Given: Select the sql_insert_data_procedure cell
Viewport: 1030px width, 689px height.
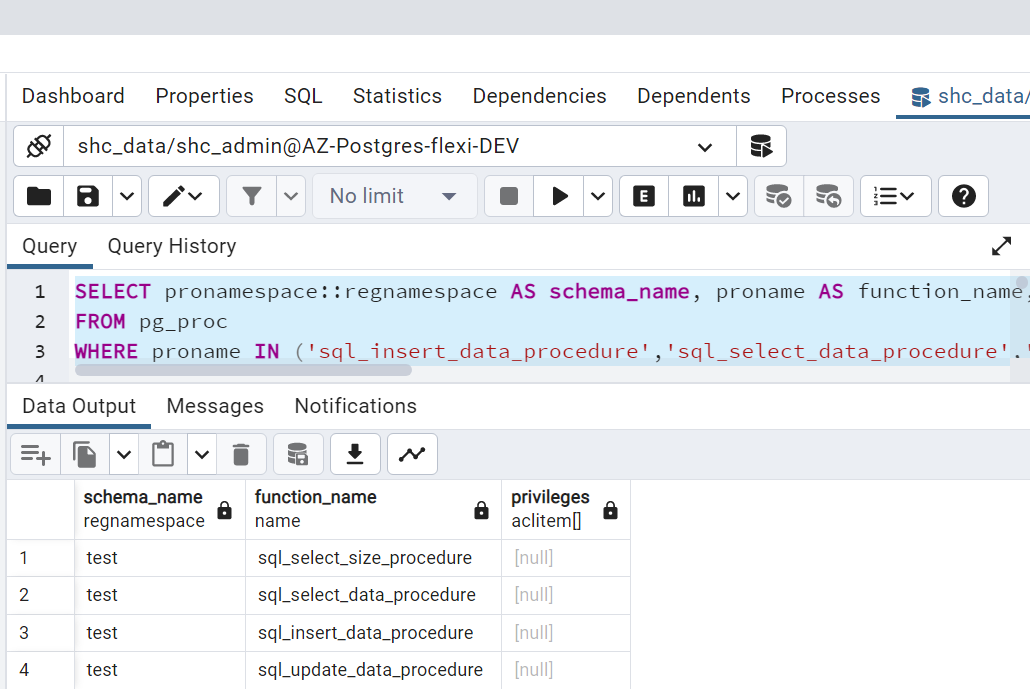Looking at the screenshot, I should point(365,633).
